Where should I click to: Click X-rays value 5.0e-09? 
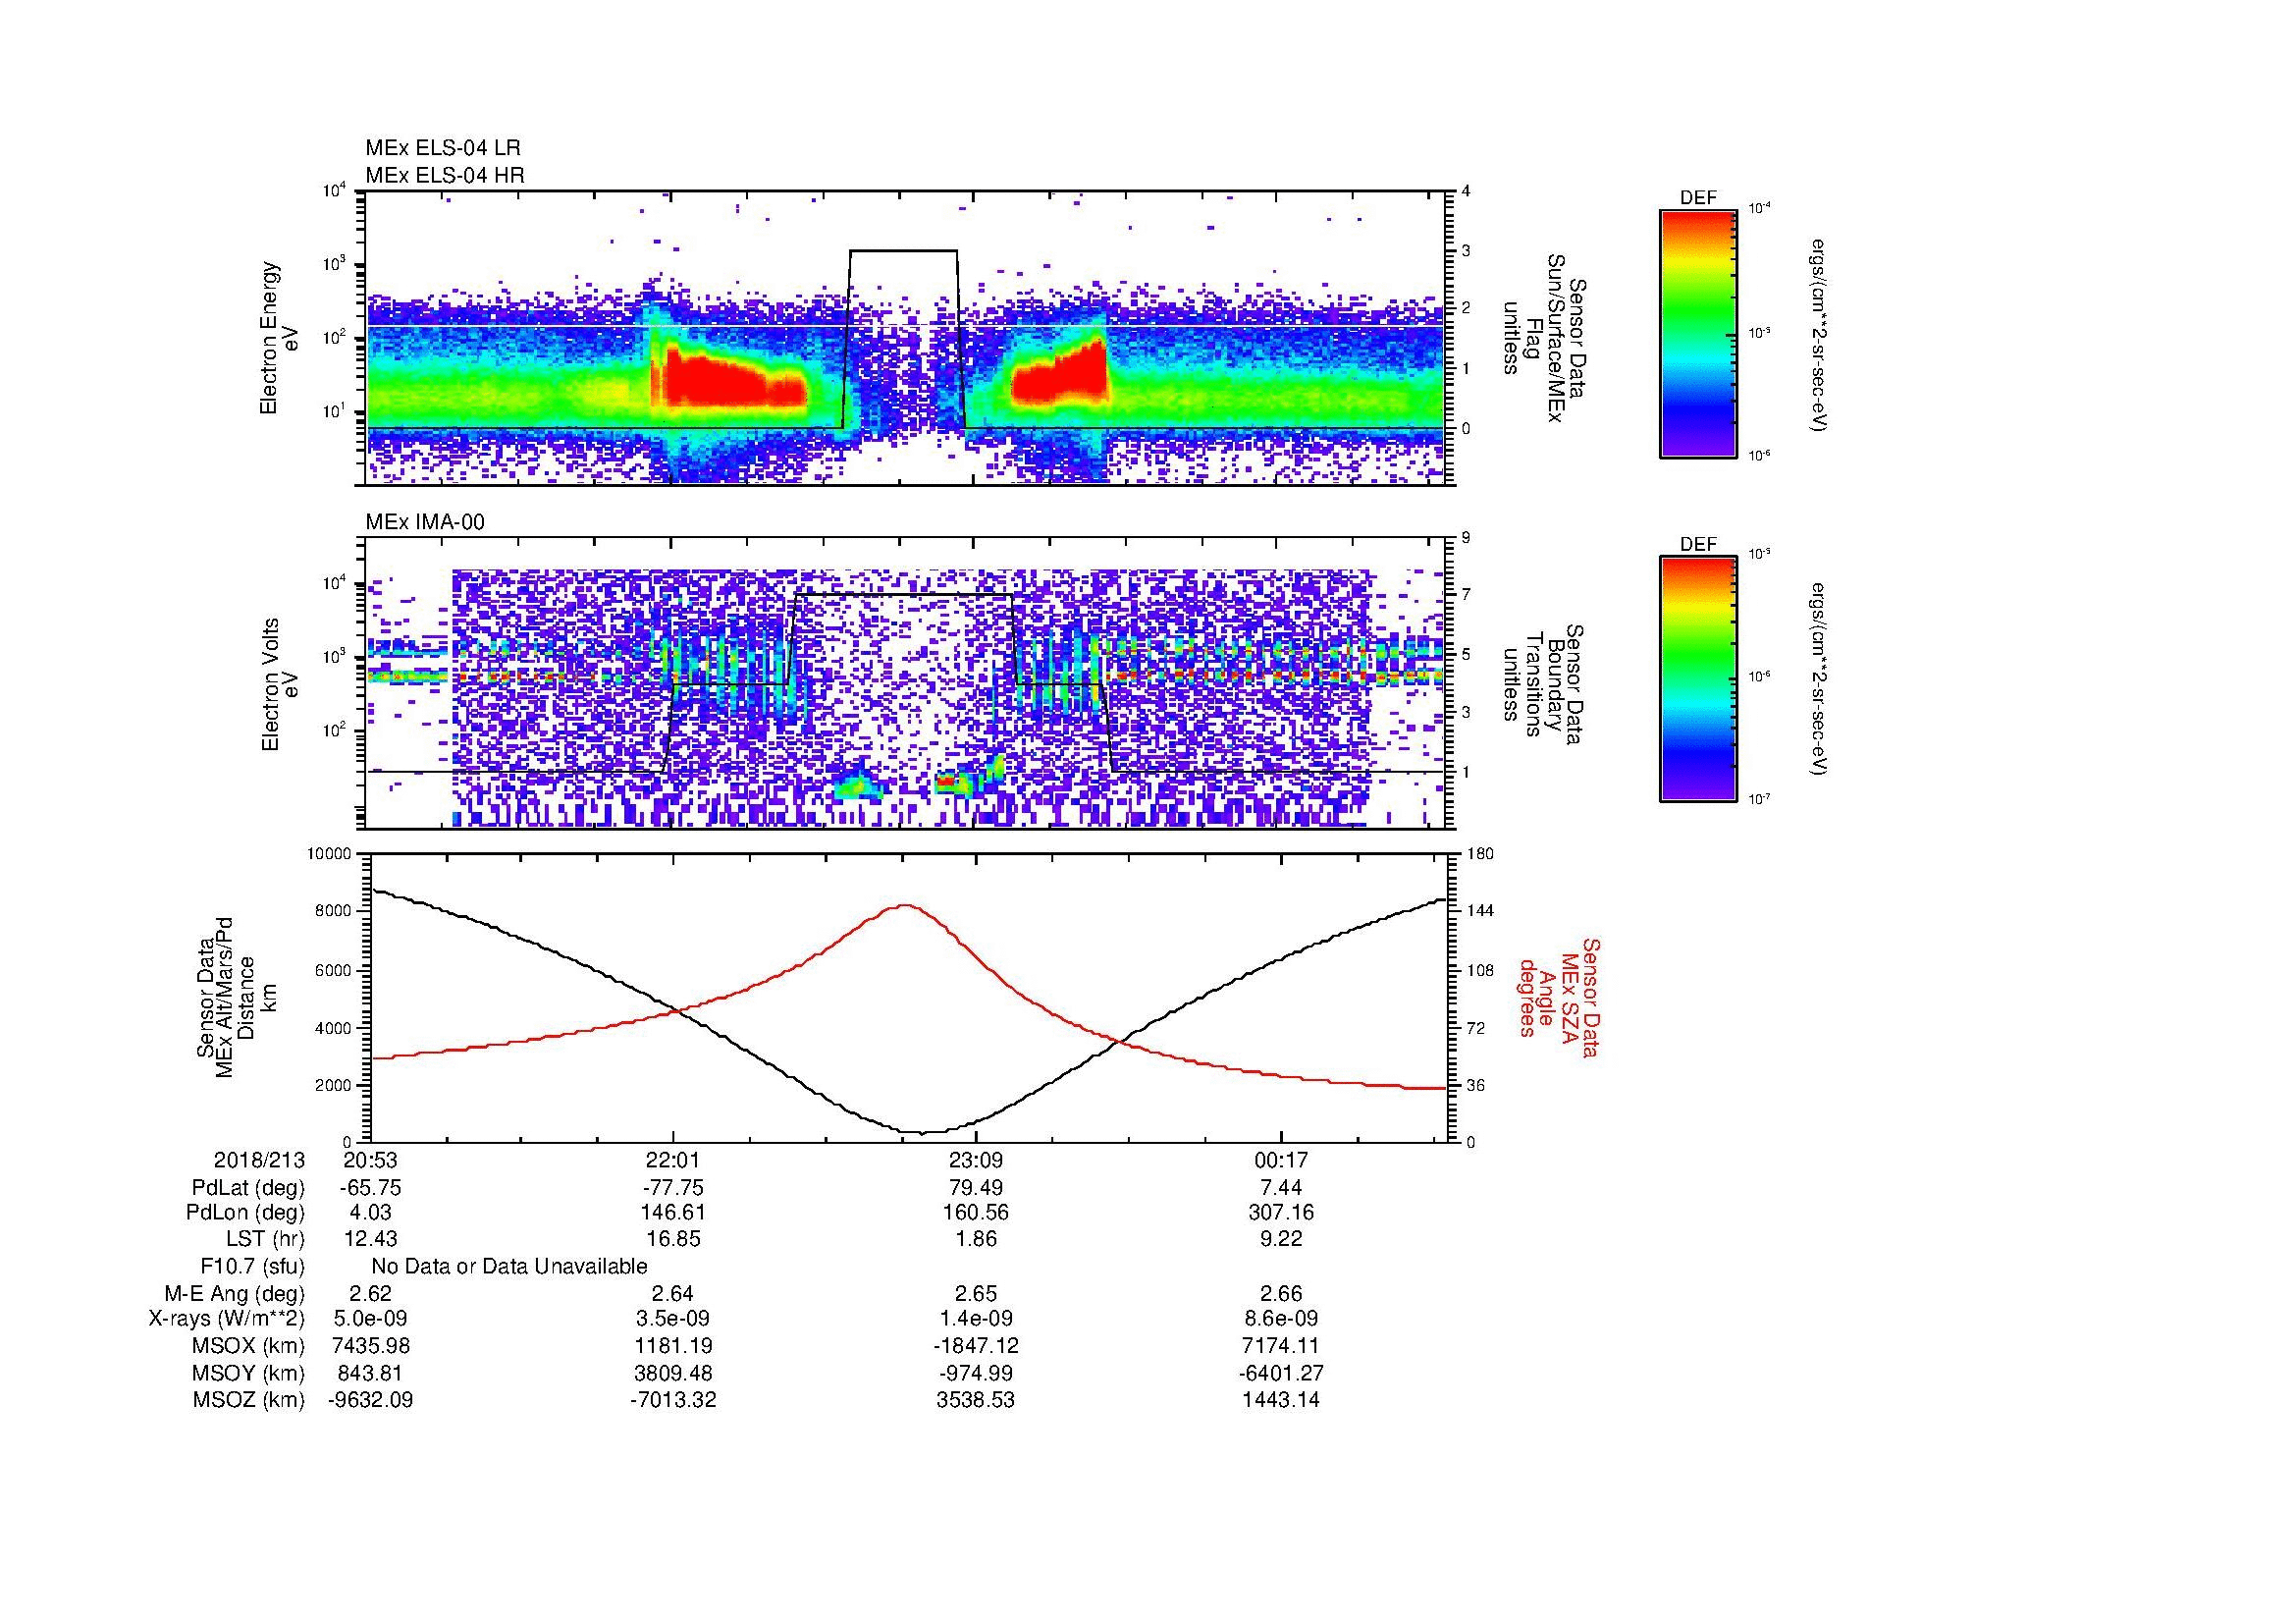(370, 1319)
